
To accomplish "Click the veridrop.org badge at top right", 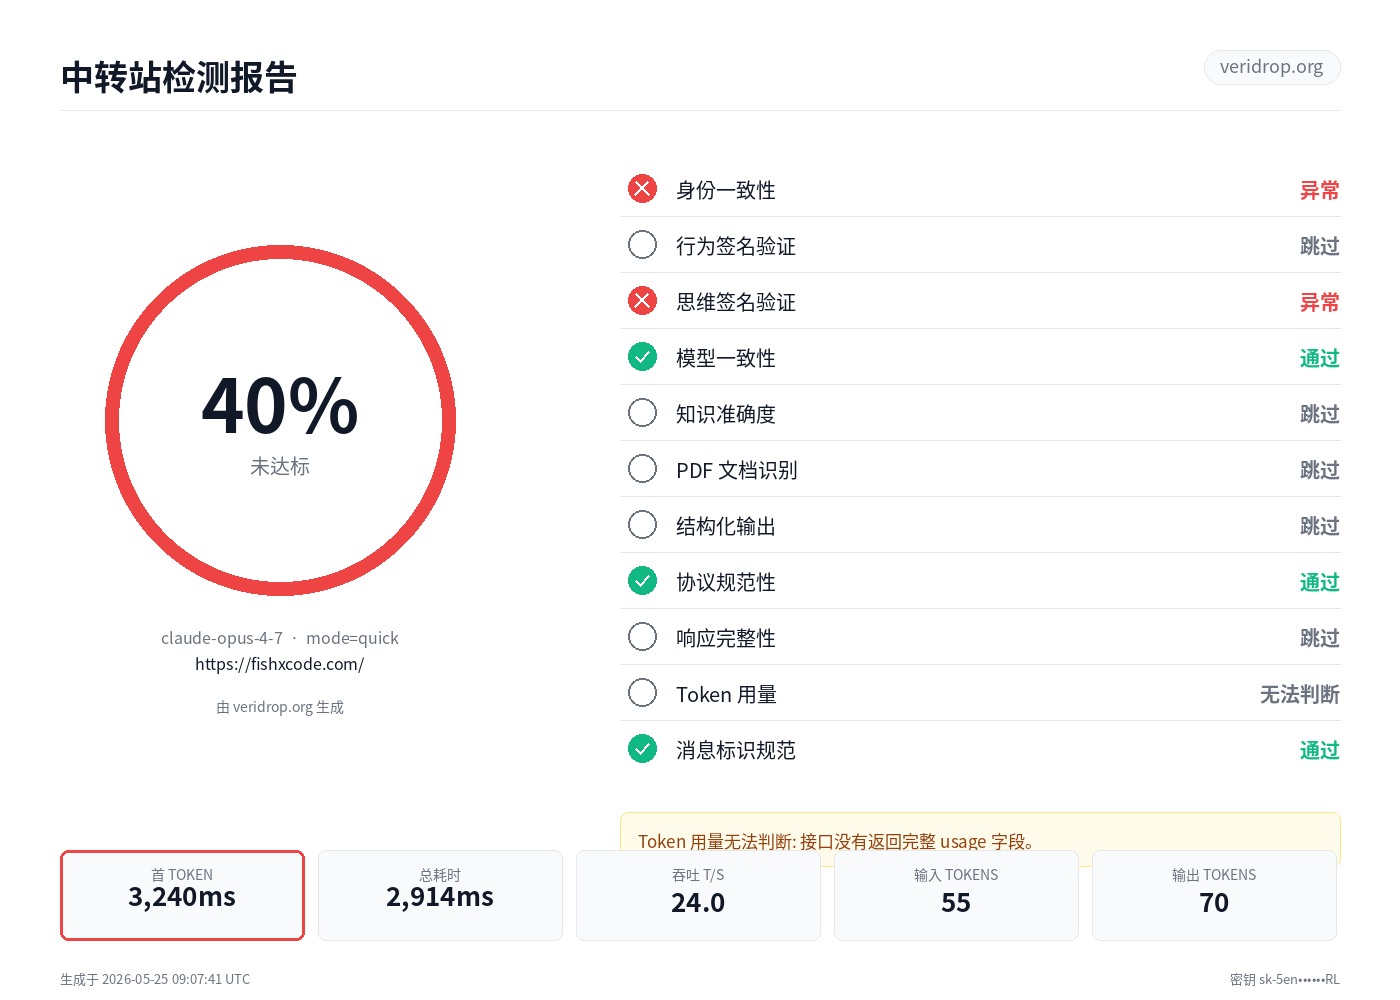I will [1271, 67].
